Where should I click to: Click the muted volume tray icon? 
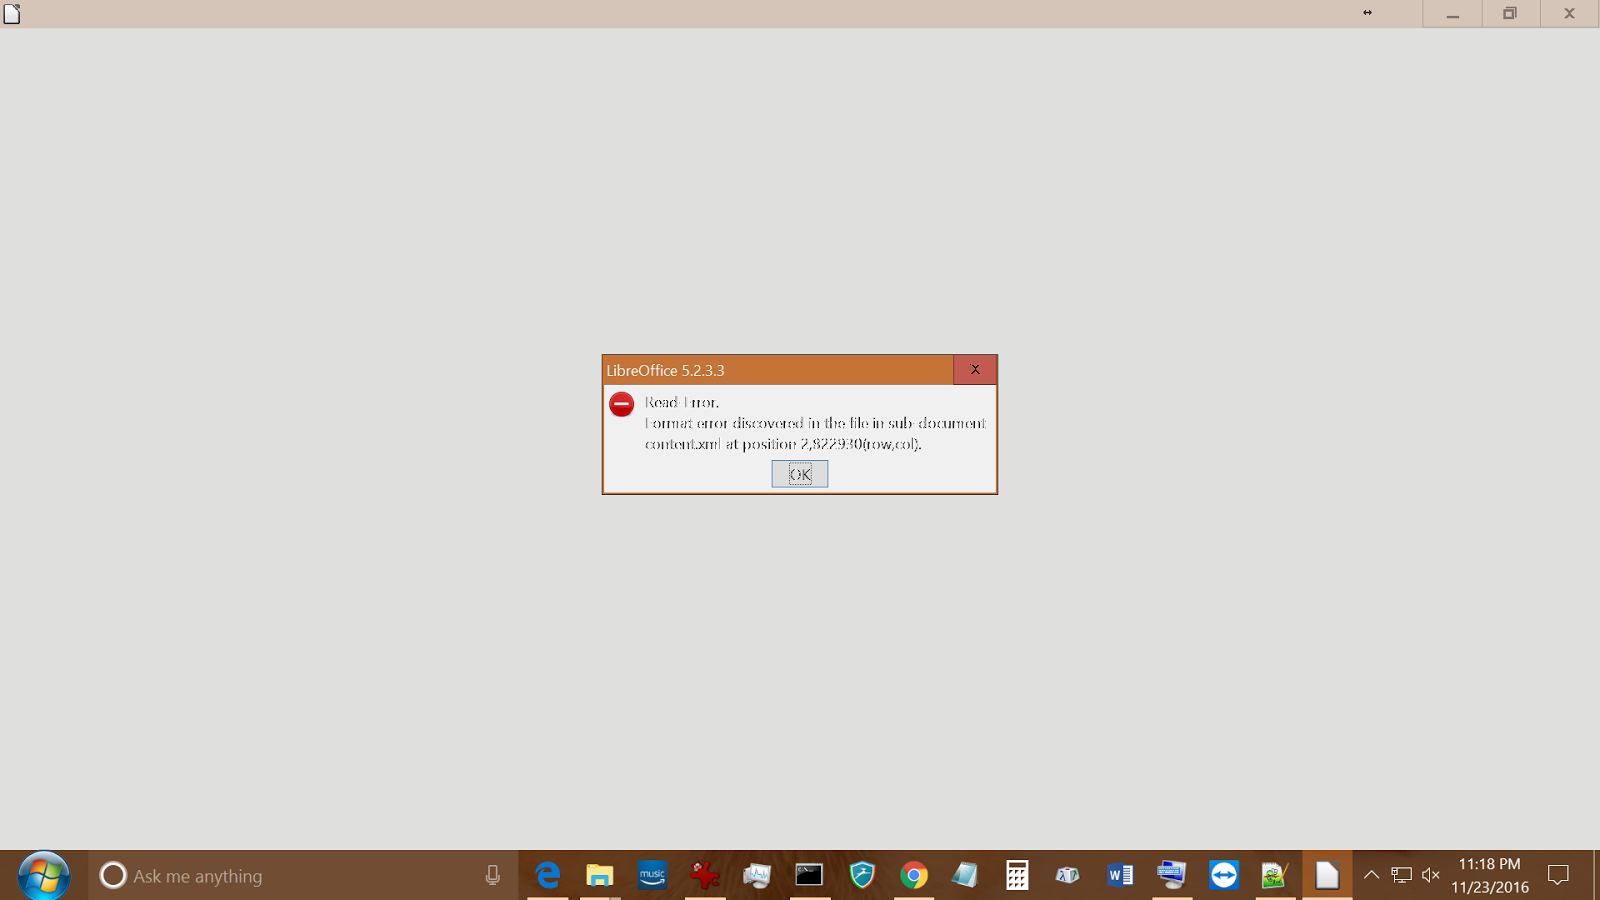pyautogui.click(x=1431, y=876)
